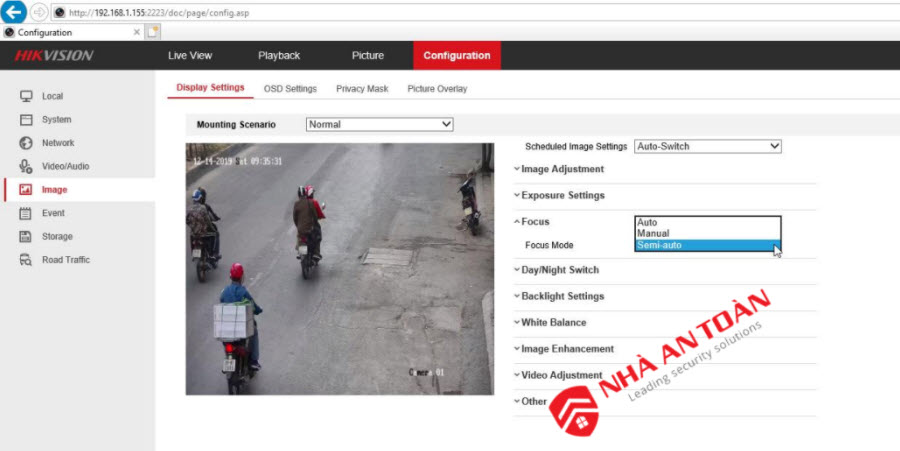
Task: Click the Video/Audio microphone icon
Action: pos(26,166)
